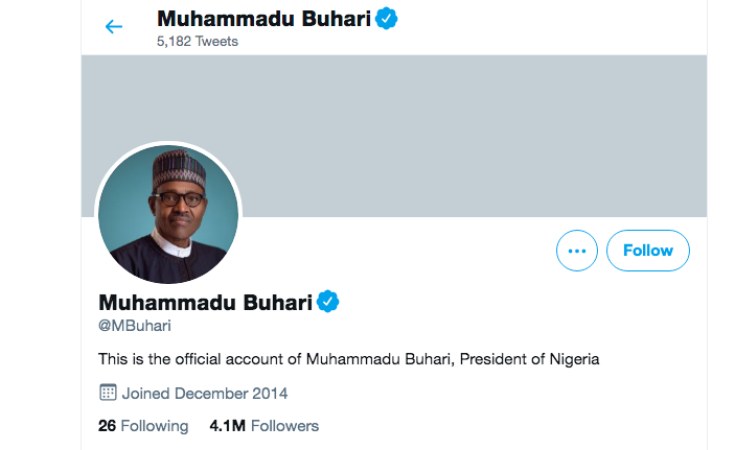
Task: Click verified badge beside profile display name
Action: 329,301
